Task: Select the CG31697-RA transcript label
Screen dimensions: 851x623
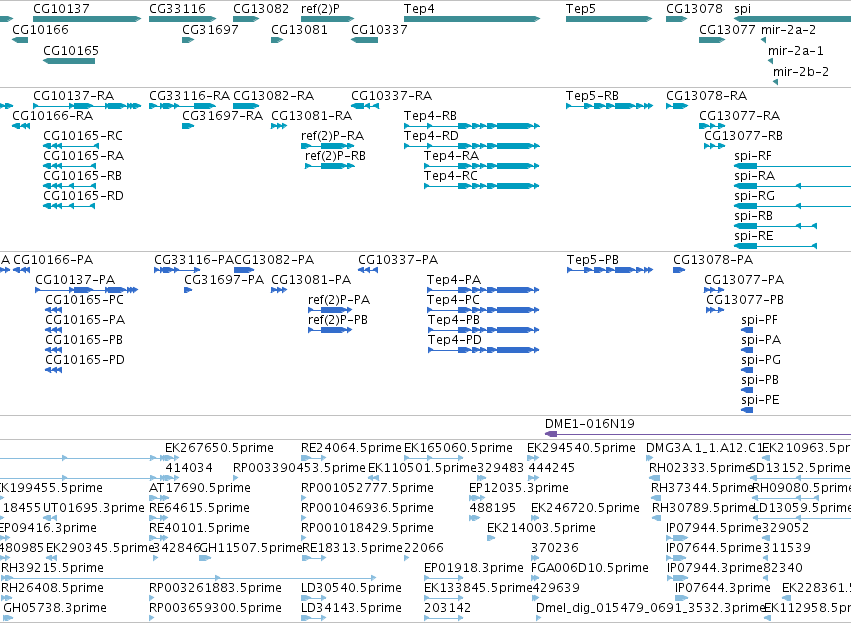Action: click(223, 116)
